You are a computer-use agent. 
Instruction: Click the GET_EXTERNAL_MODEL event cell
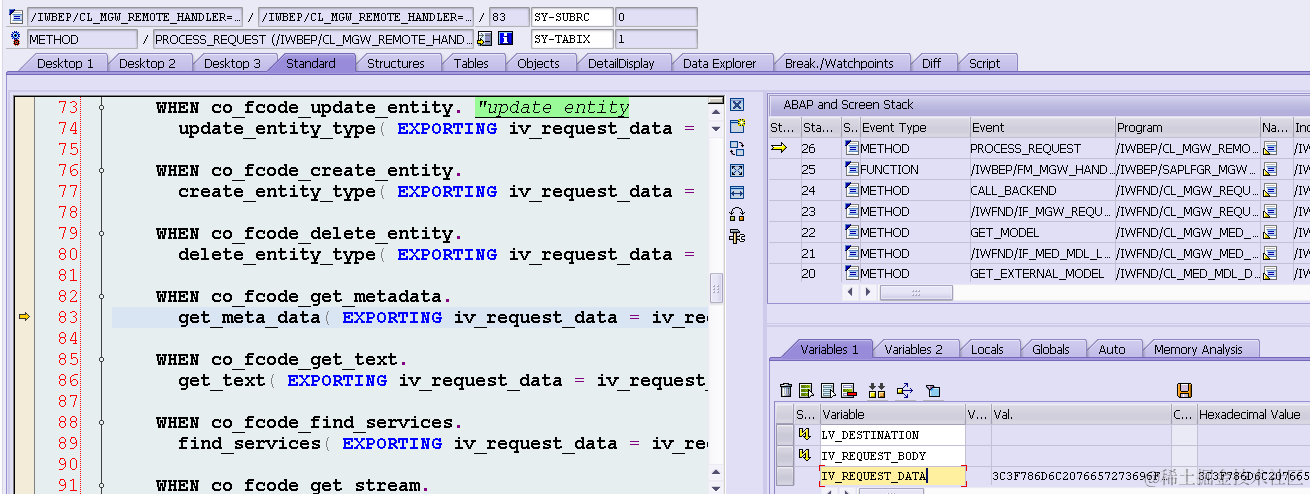(1041, 274)
